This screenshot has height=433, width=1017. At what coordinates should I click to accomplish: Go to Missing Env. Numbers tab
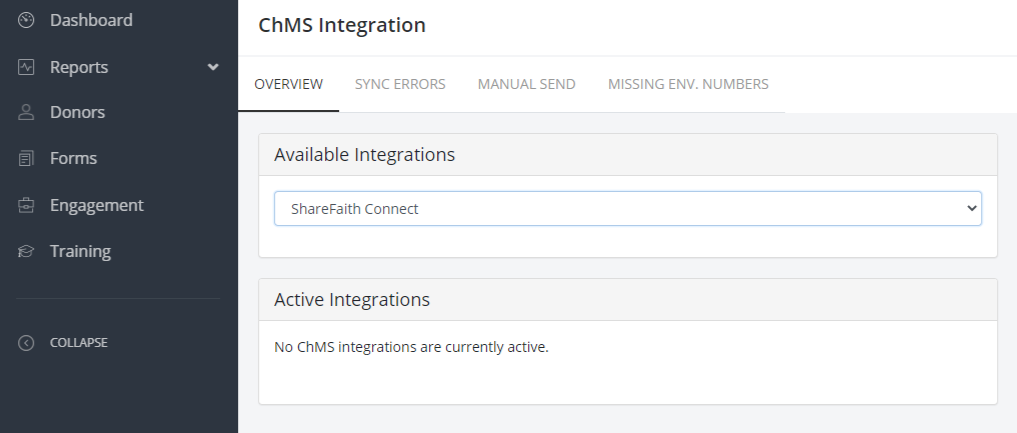pyautogui.click(x=688, y=84)
